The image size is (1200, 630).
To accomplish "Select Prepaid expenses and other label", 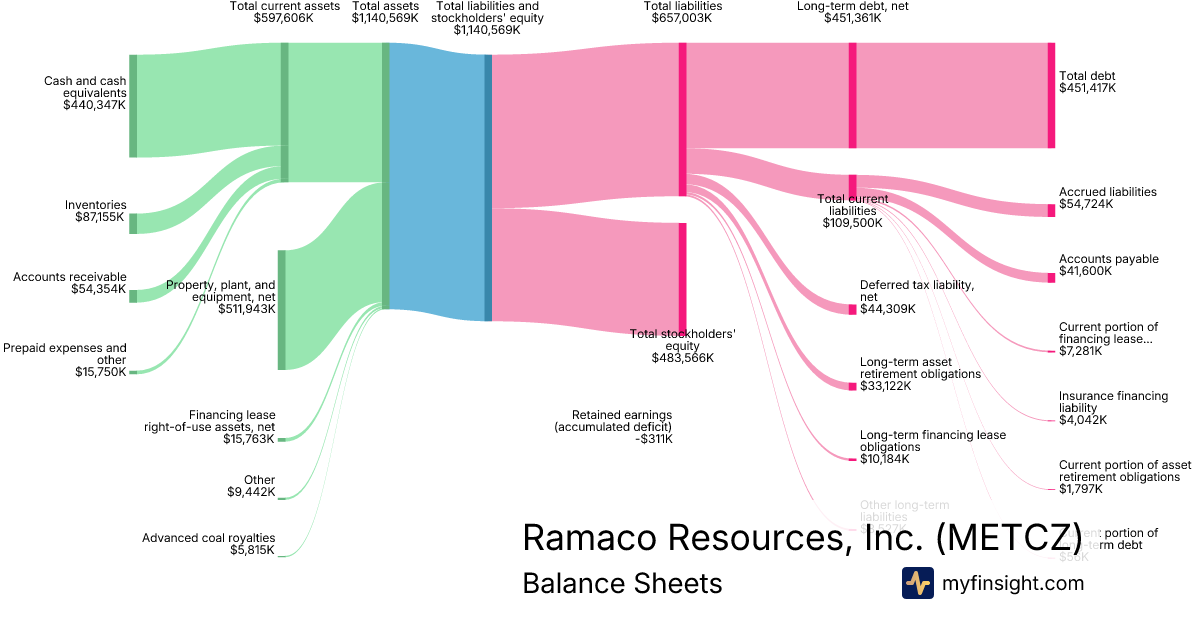I will point(65,360).
